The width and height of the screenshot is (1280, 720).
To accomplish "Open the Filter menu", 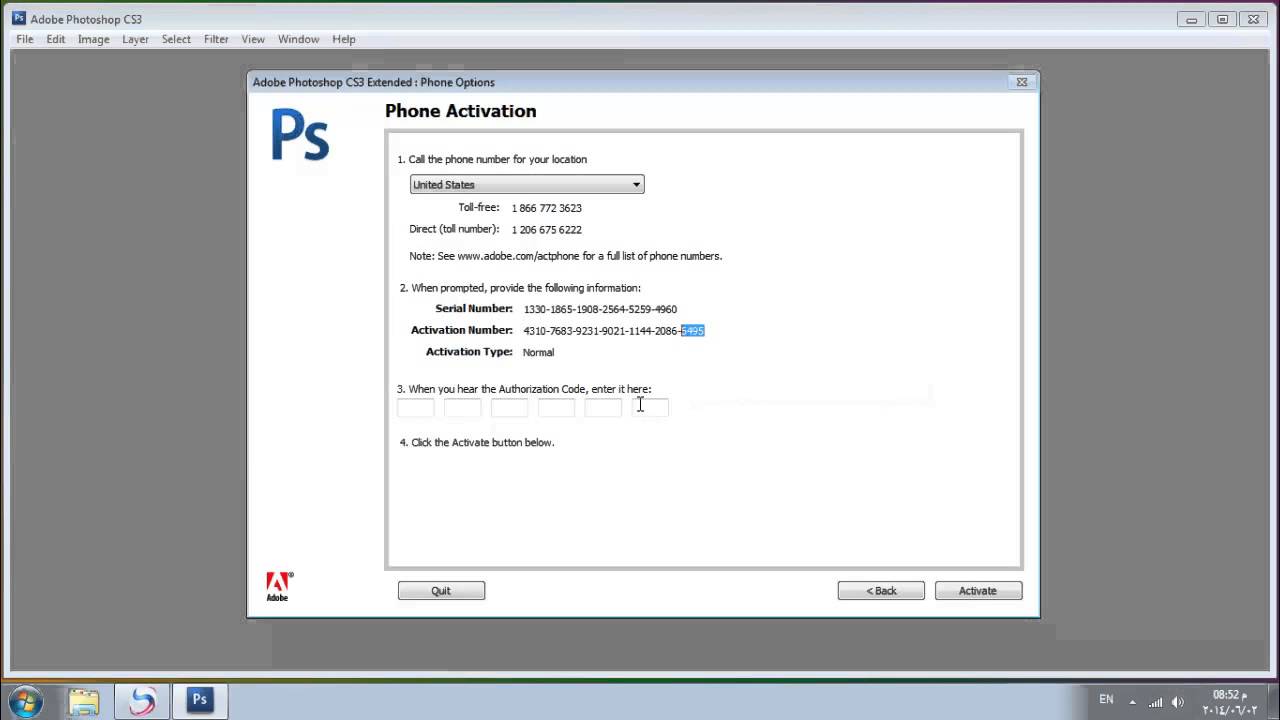I will (216, 39).
